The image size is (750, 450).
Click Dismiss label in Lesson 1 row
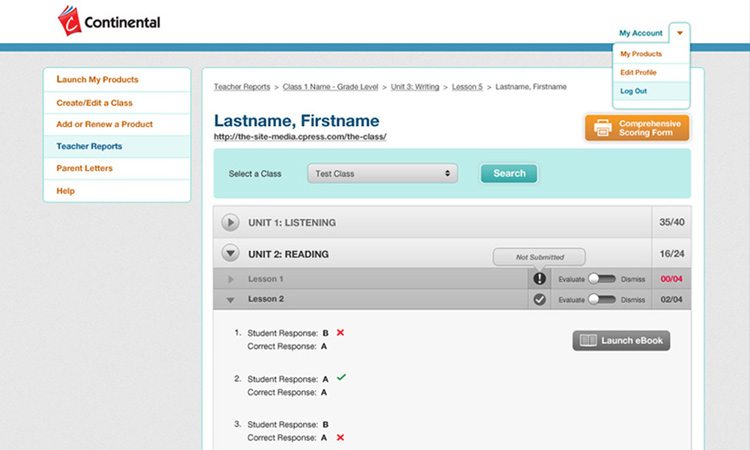coord(633,279)
